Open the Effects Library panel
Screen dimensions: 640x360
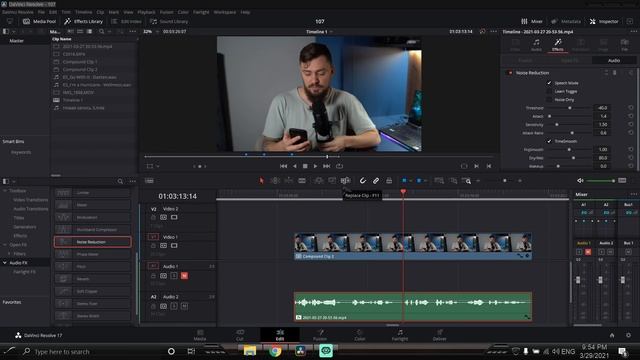click(83, 21)
